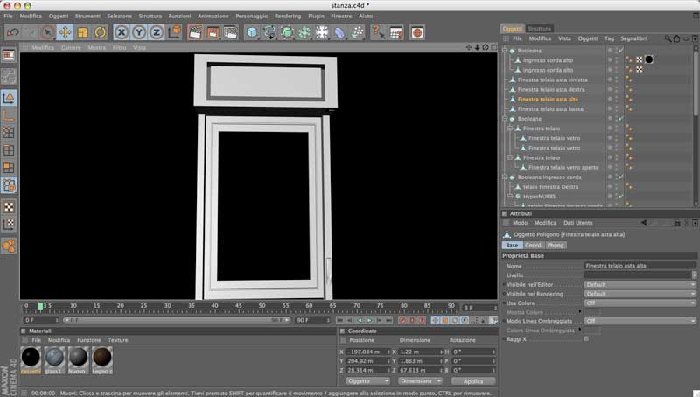700x397 pixels.
Task: Click the Render Active View clapperboard icon
Action: pyautogui.click(x=195, y=32)
